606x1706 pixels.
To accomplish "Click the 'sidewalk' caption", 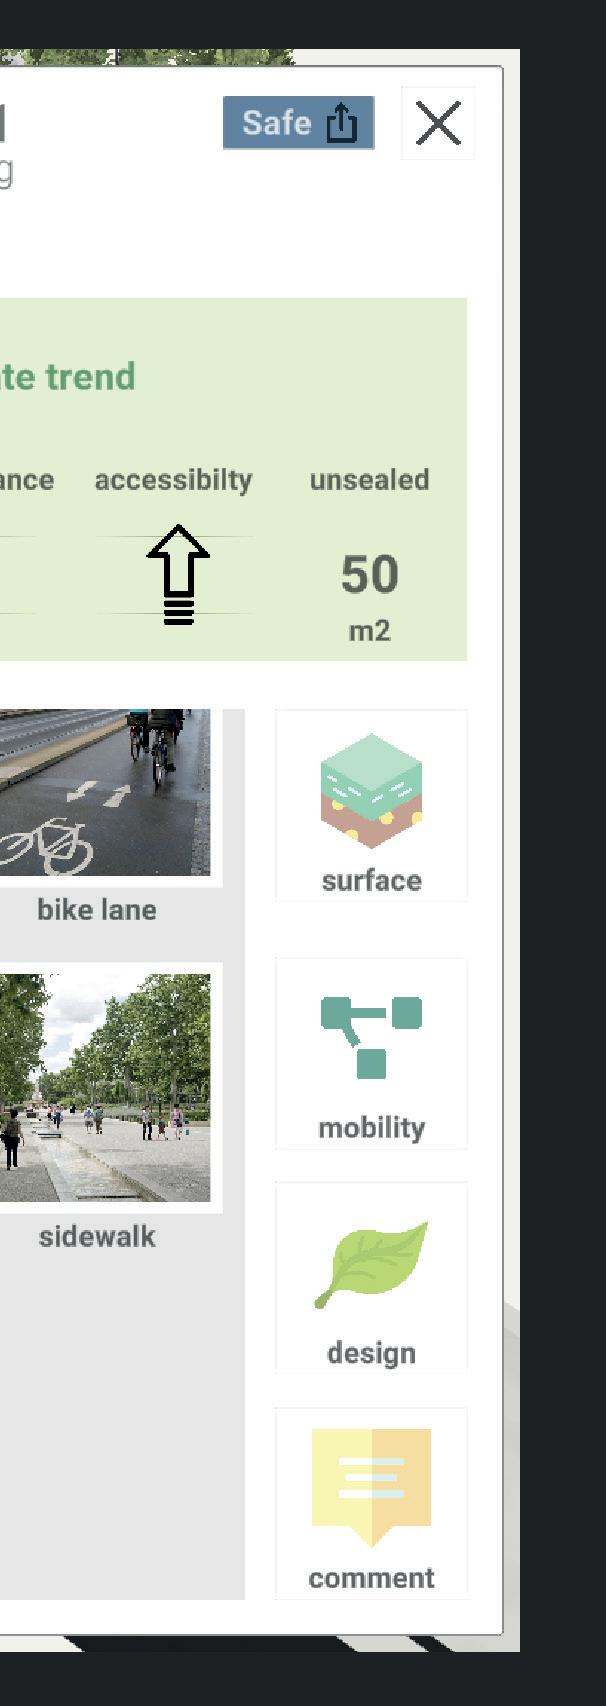I will point(97,1237).
